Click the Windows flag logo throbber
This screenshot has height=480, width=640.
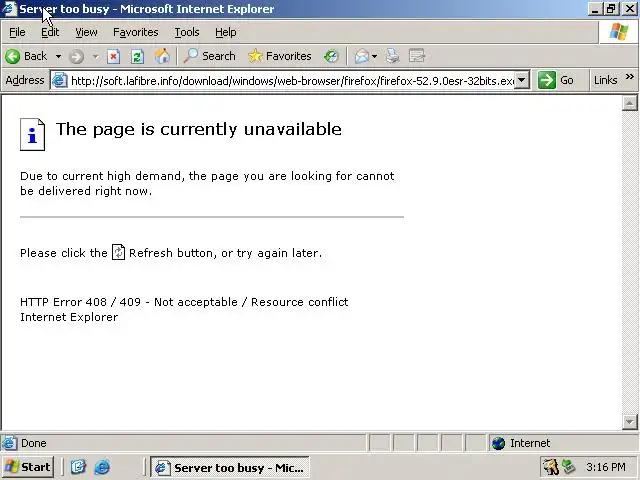(618, 32)
